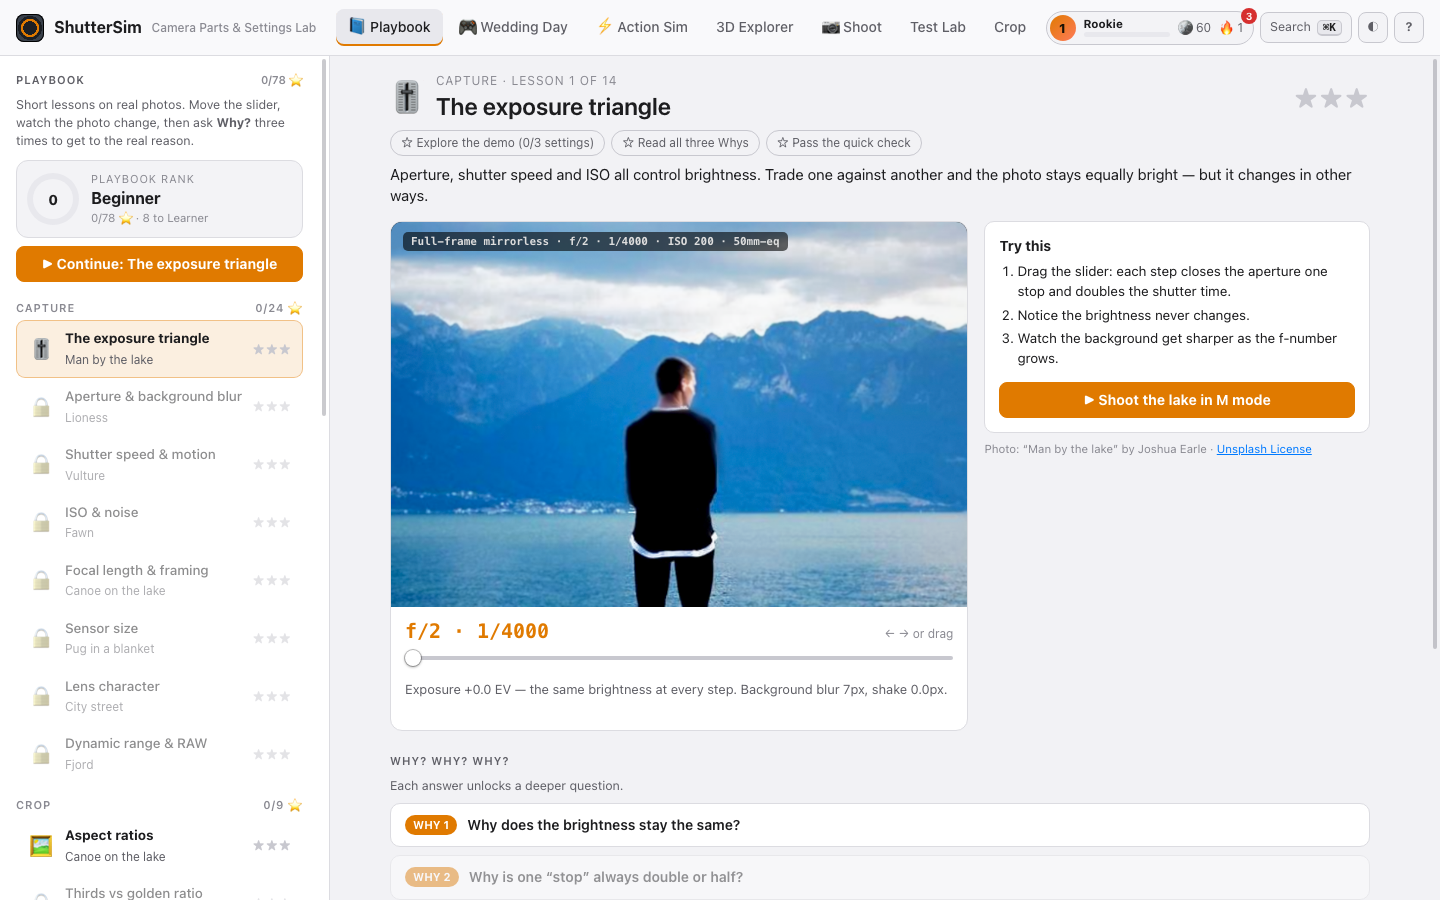The image size is (1440, 900).
Task: Click the streak flame icon
Action: 1227,28
